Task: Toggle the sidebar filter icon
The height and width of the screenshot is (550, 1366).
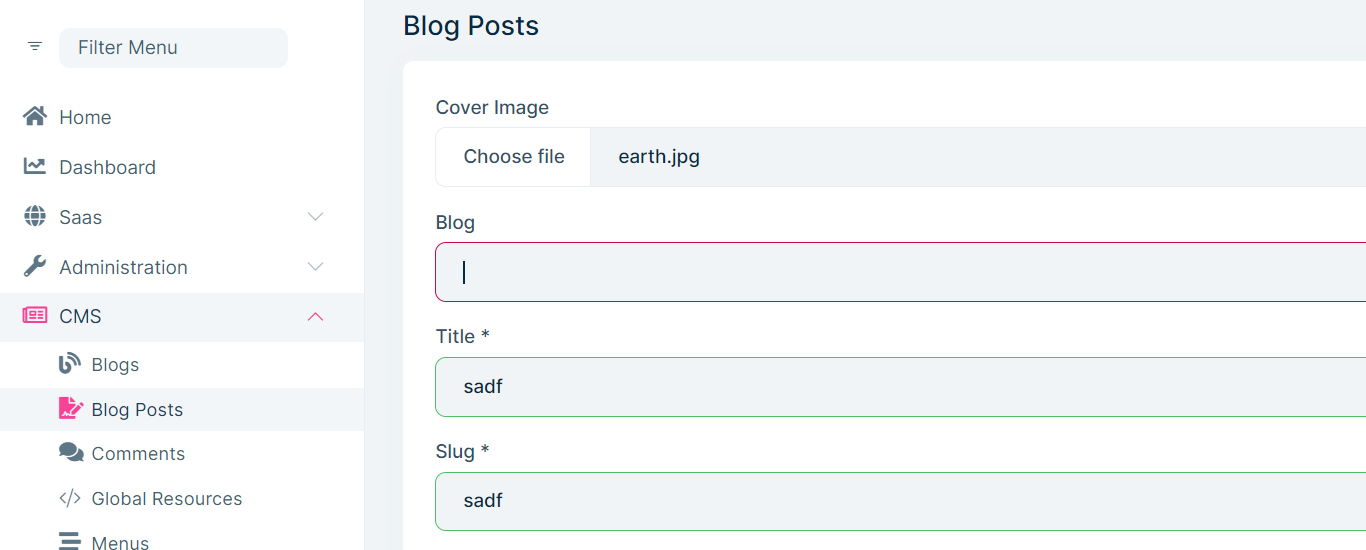Action: [x=35, y=47]
